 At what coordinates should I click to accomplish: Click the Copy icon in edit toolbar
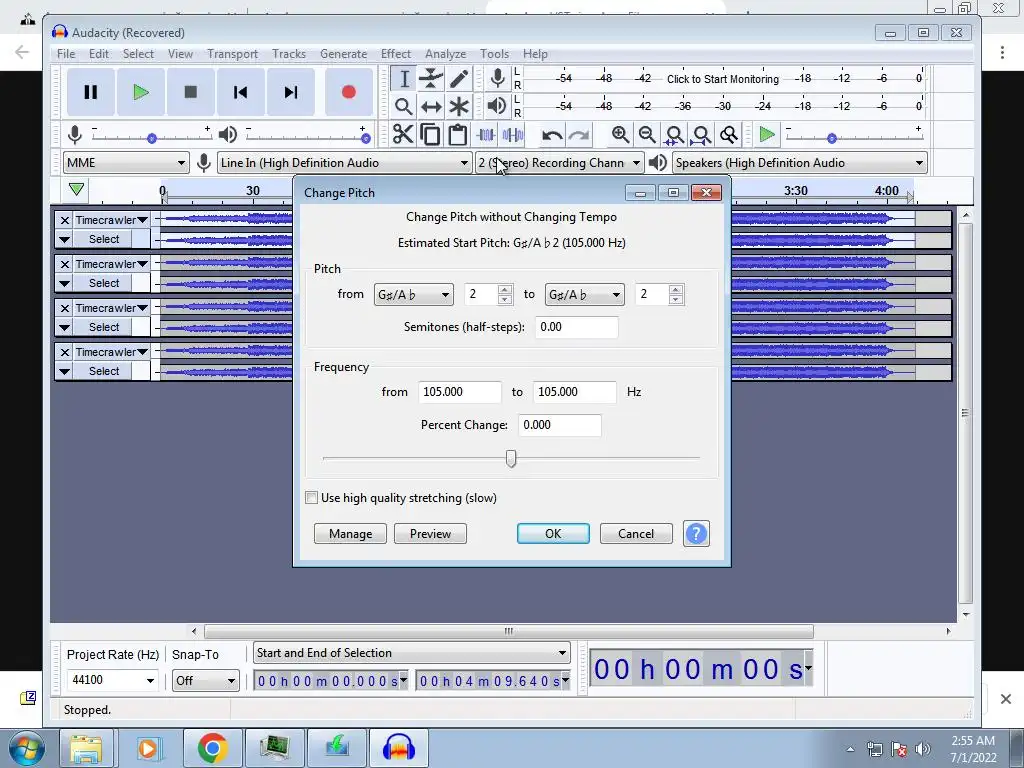430,135
